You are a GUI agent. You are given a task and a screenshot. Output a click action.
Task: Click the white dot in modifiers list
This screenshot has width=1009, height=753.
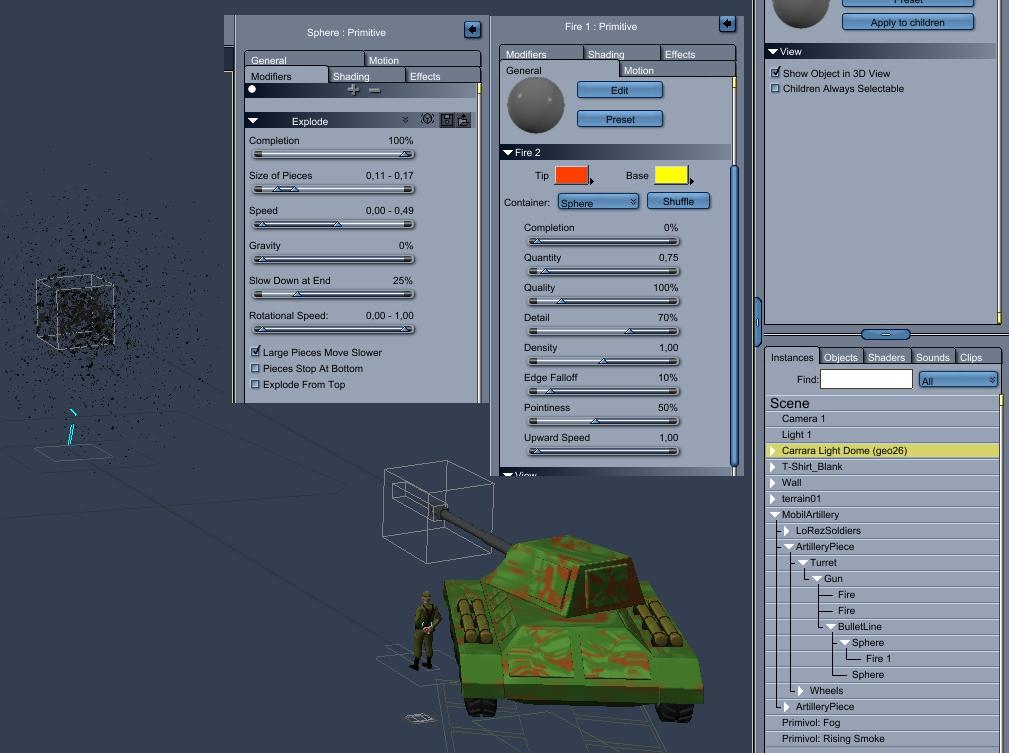click(252, 89)
